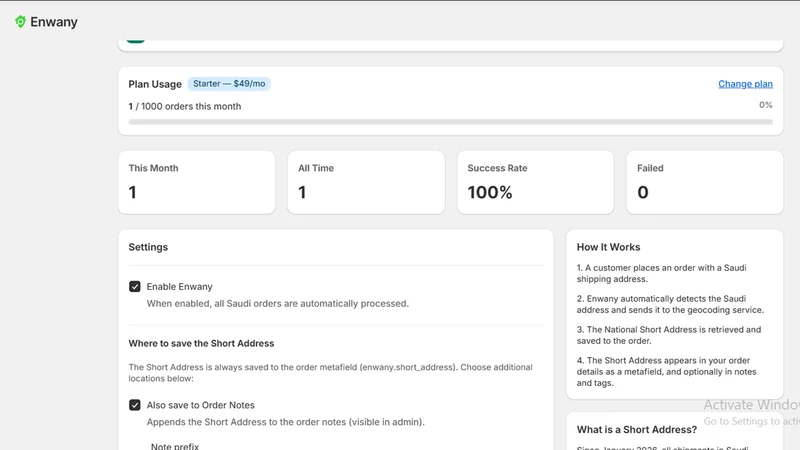
Task: Select the Success Rate stat card
Action: click(535, 182)
